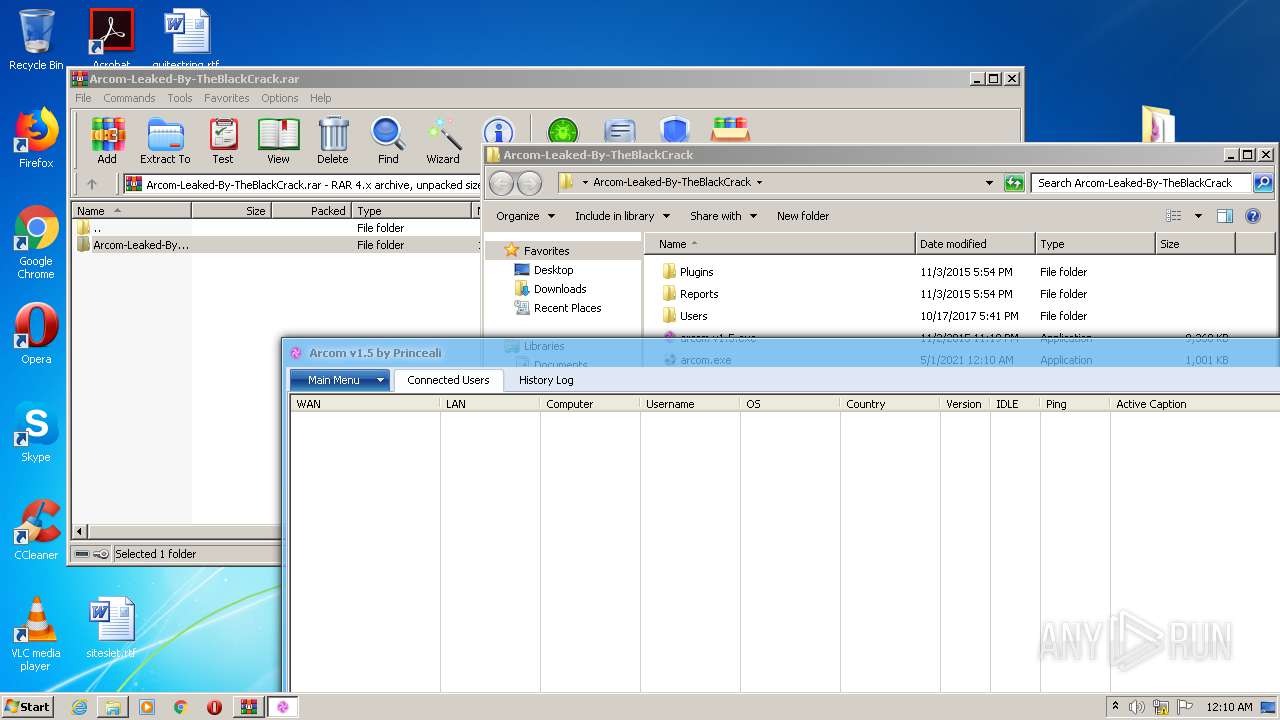1280x720 pixels.
Task: Open the address bar history dropdown
Action: (989, 183)
